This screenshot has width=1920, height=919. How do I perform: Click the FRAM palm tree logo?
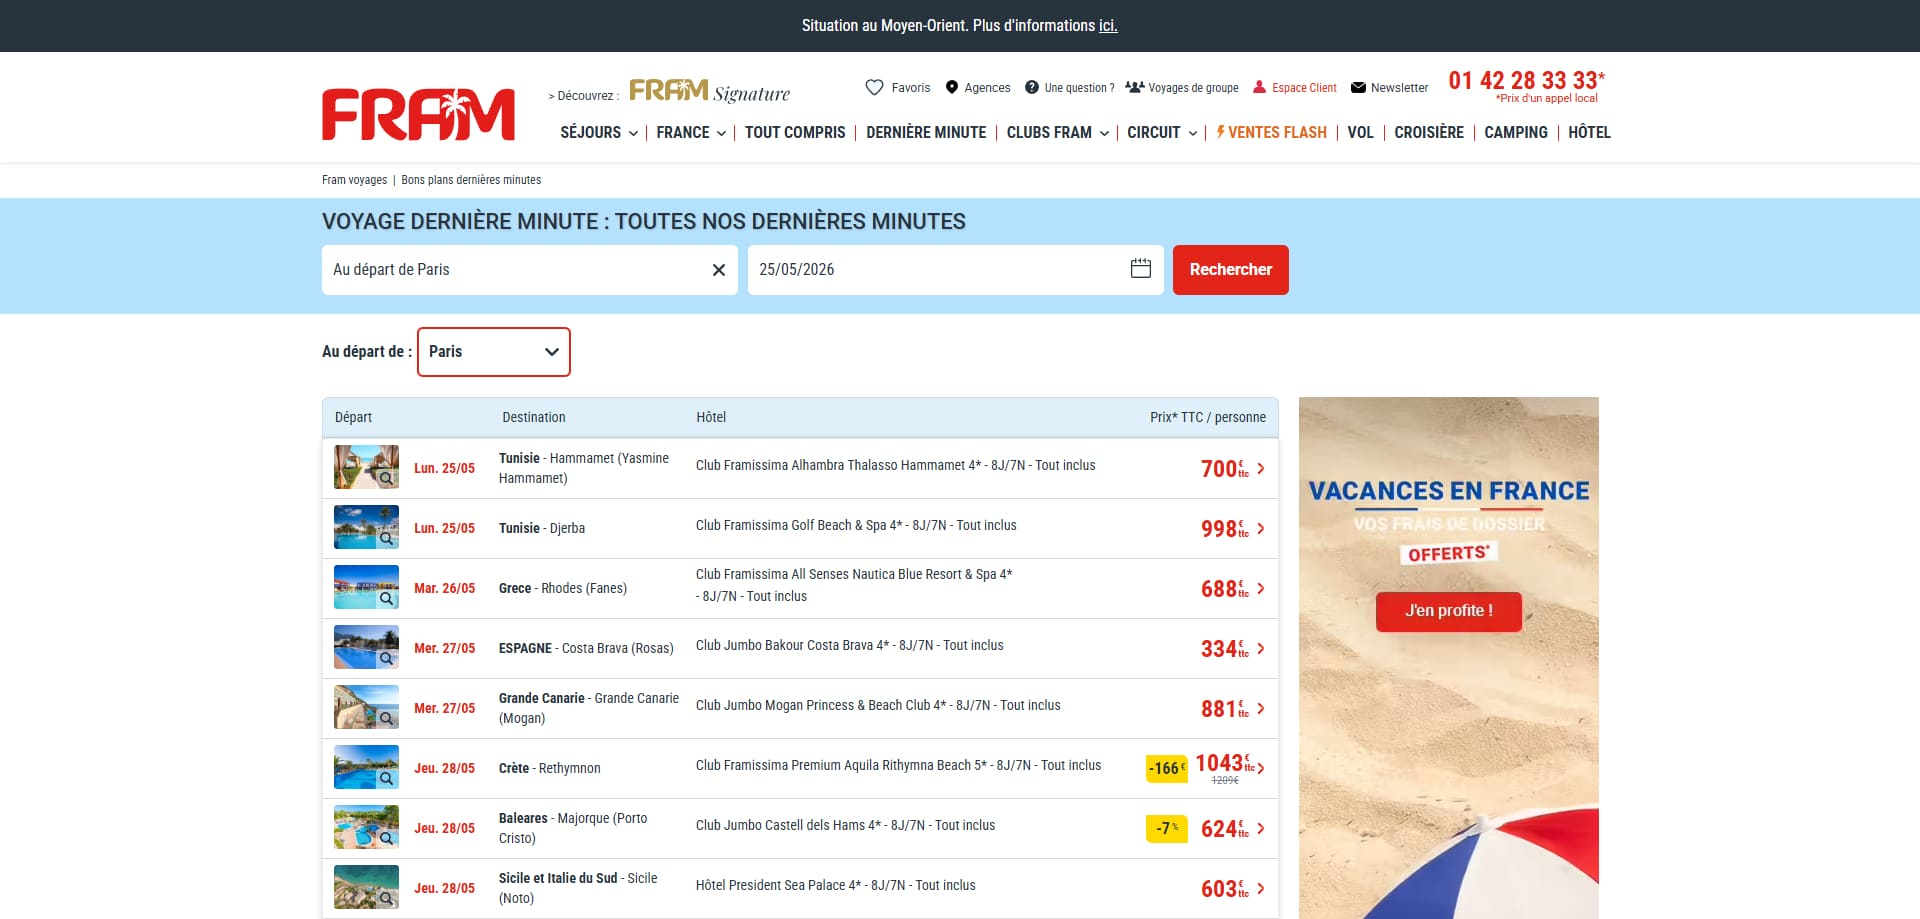click(x=418, y=114)
